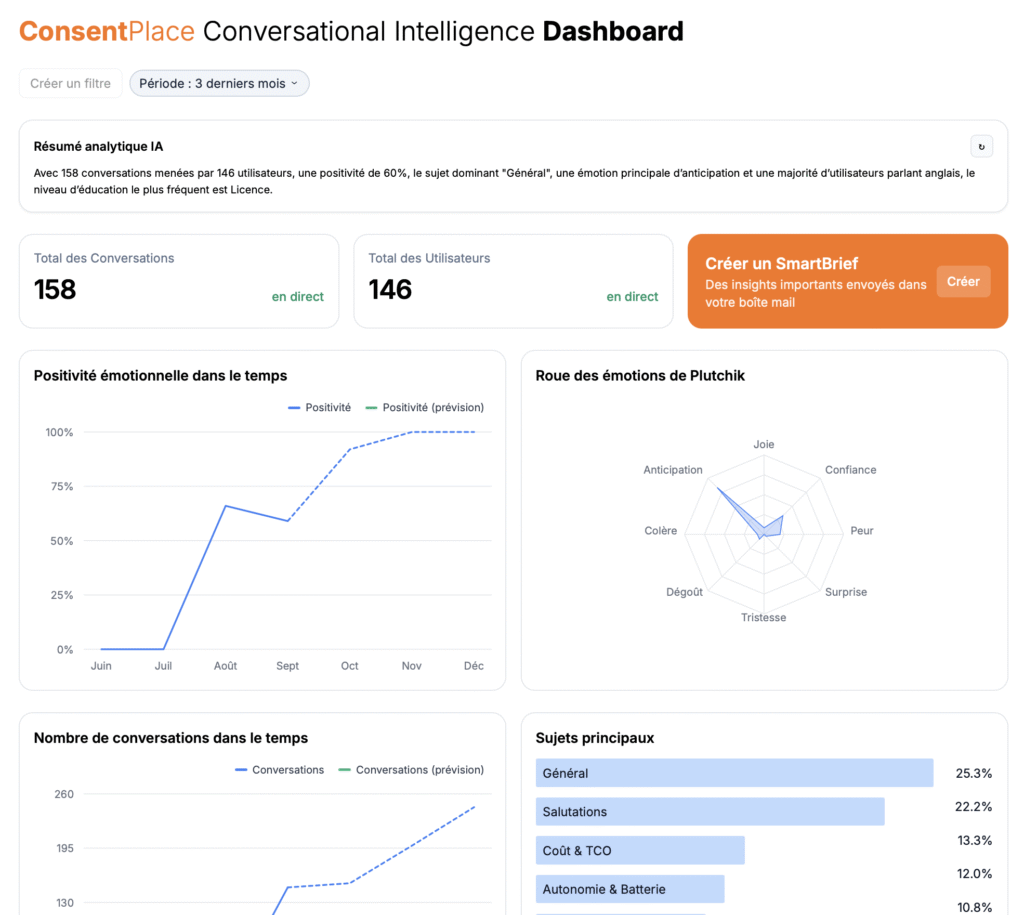
Task: Click the Résumé analytique IA heading
Action: pos(99,146)
